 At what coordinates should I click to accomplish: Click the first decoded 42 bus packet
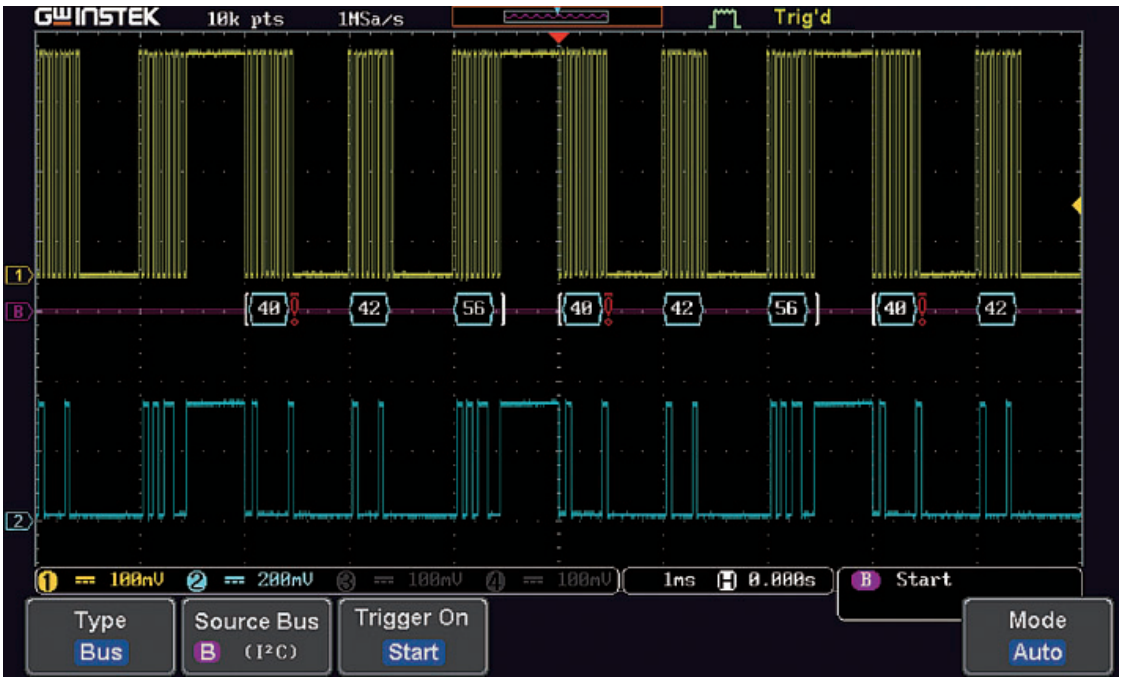pos(369,309)
